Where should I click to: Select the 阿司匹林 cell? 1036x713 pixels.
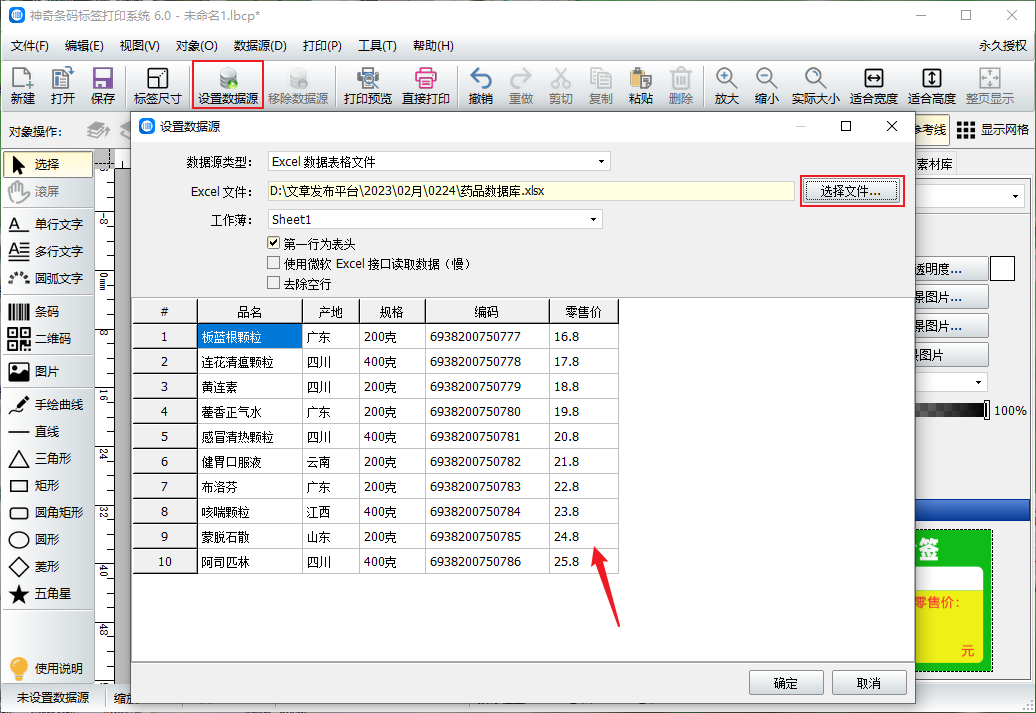point(250,562)
